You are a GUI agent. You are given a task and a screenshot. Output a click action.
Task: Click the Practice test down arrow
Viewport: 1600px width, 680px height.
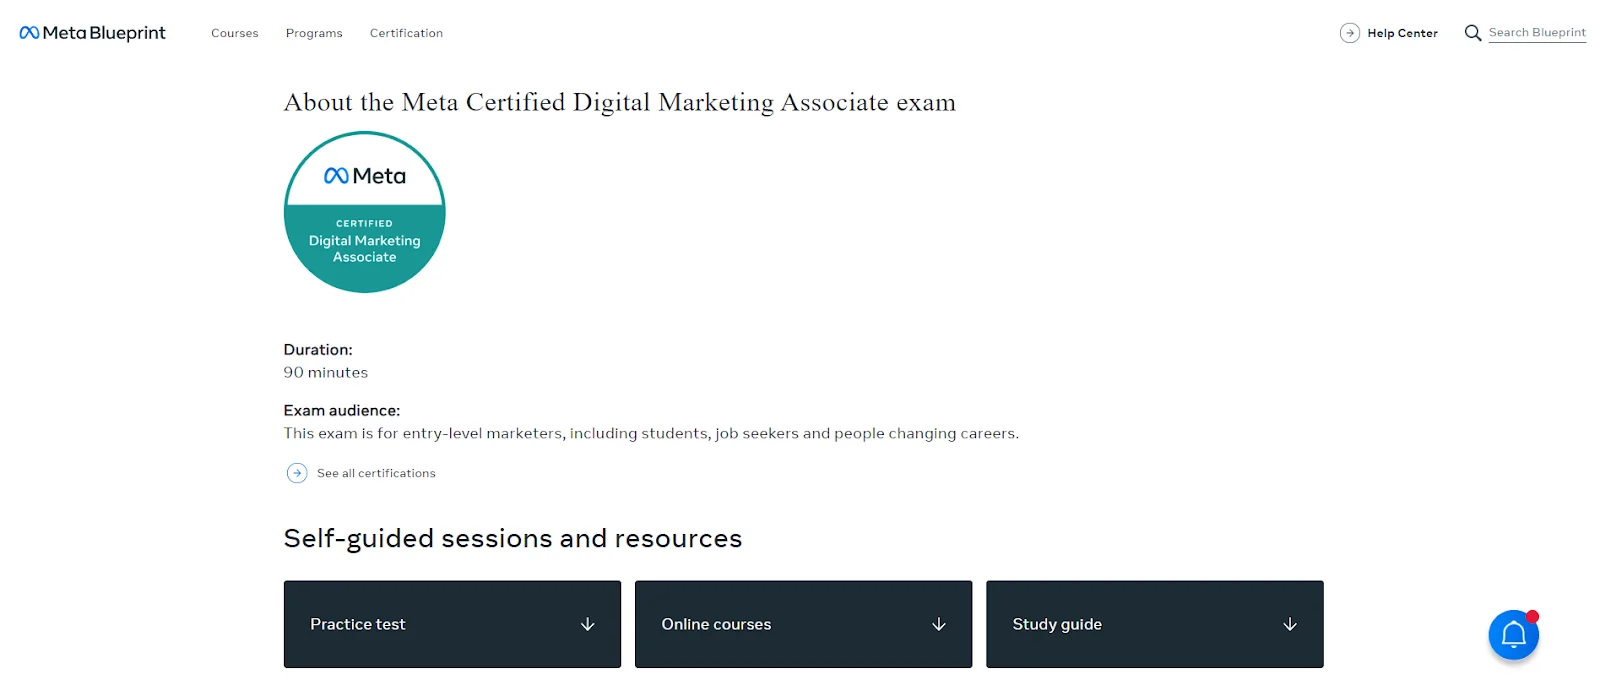[588, 624]
